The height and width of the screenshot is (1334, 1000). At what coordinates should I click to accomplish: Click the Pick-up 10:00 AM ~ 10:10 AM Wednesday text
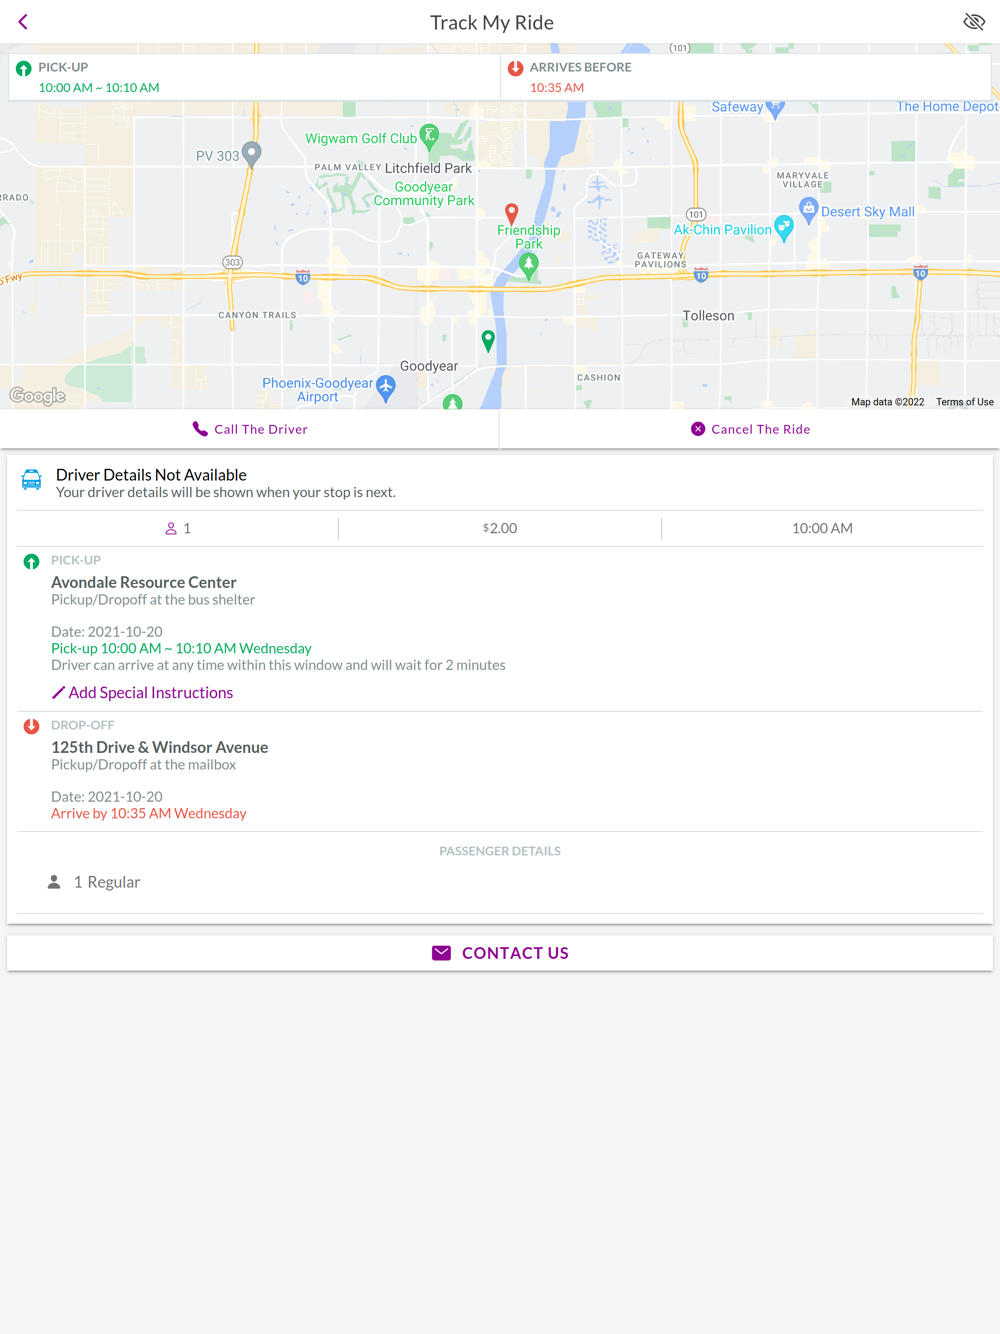(x=181, y=648)
